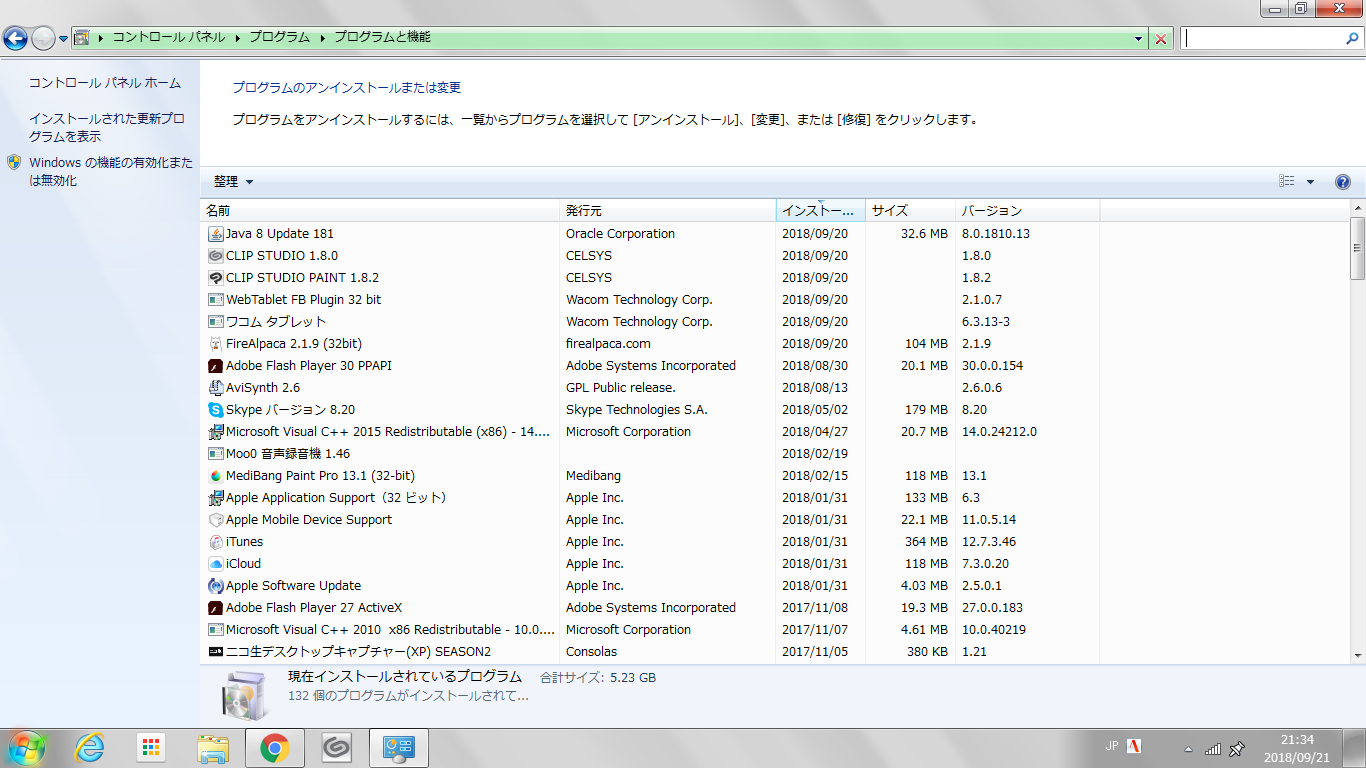
Task: Click the control panel search field
Action: [x=1264, y=38]
